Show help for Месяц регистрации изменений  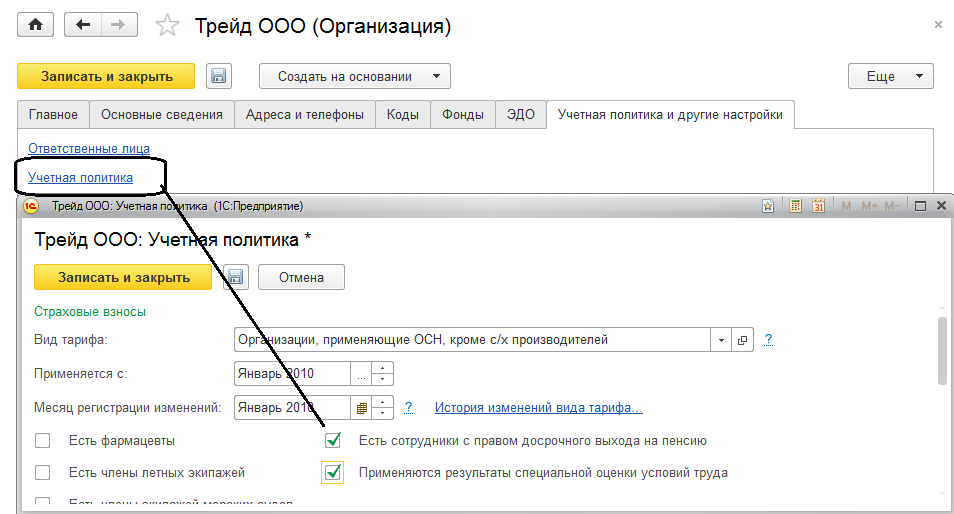409,408
